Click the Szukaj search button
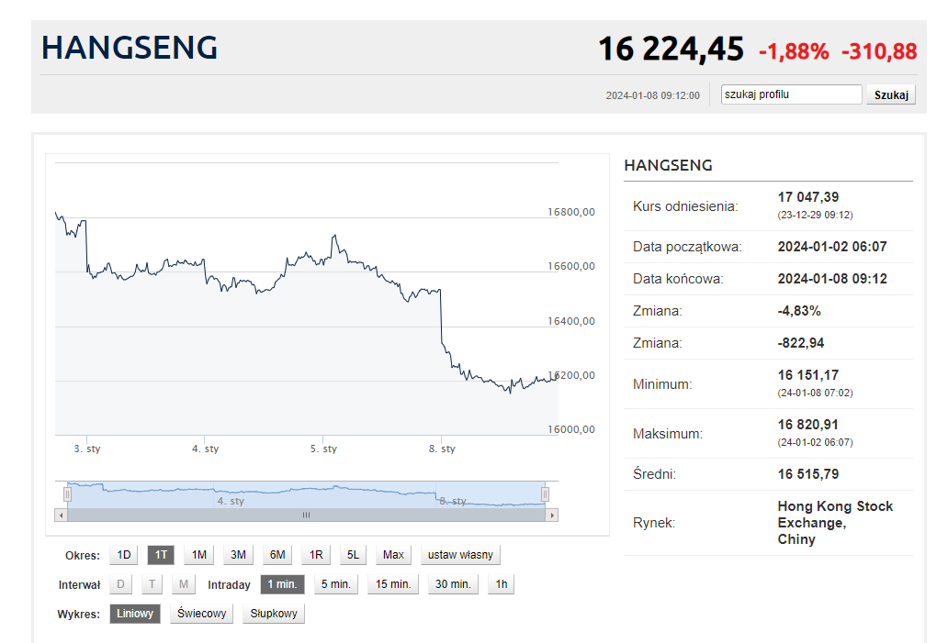This screenshot has width=948, height=643. pos(891,95)
